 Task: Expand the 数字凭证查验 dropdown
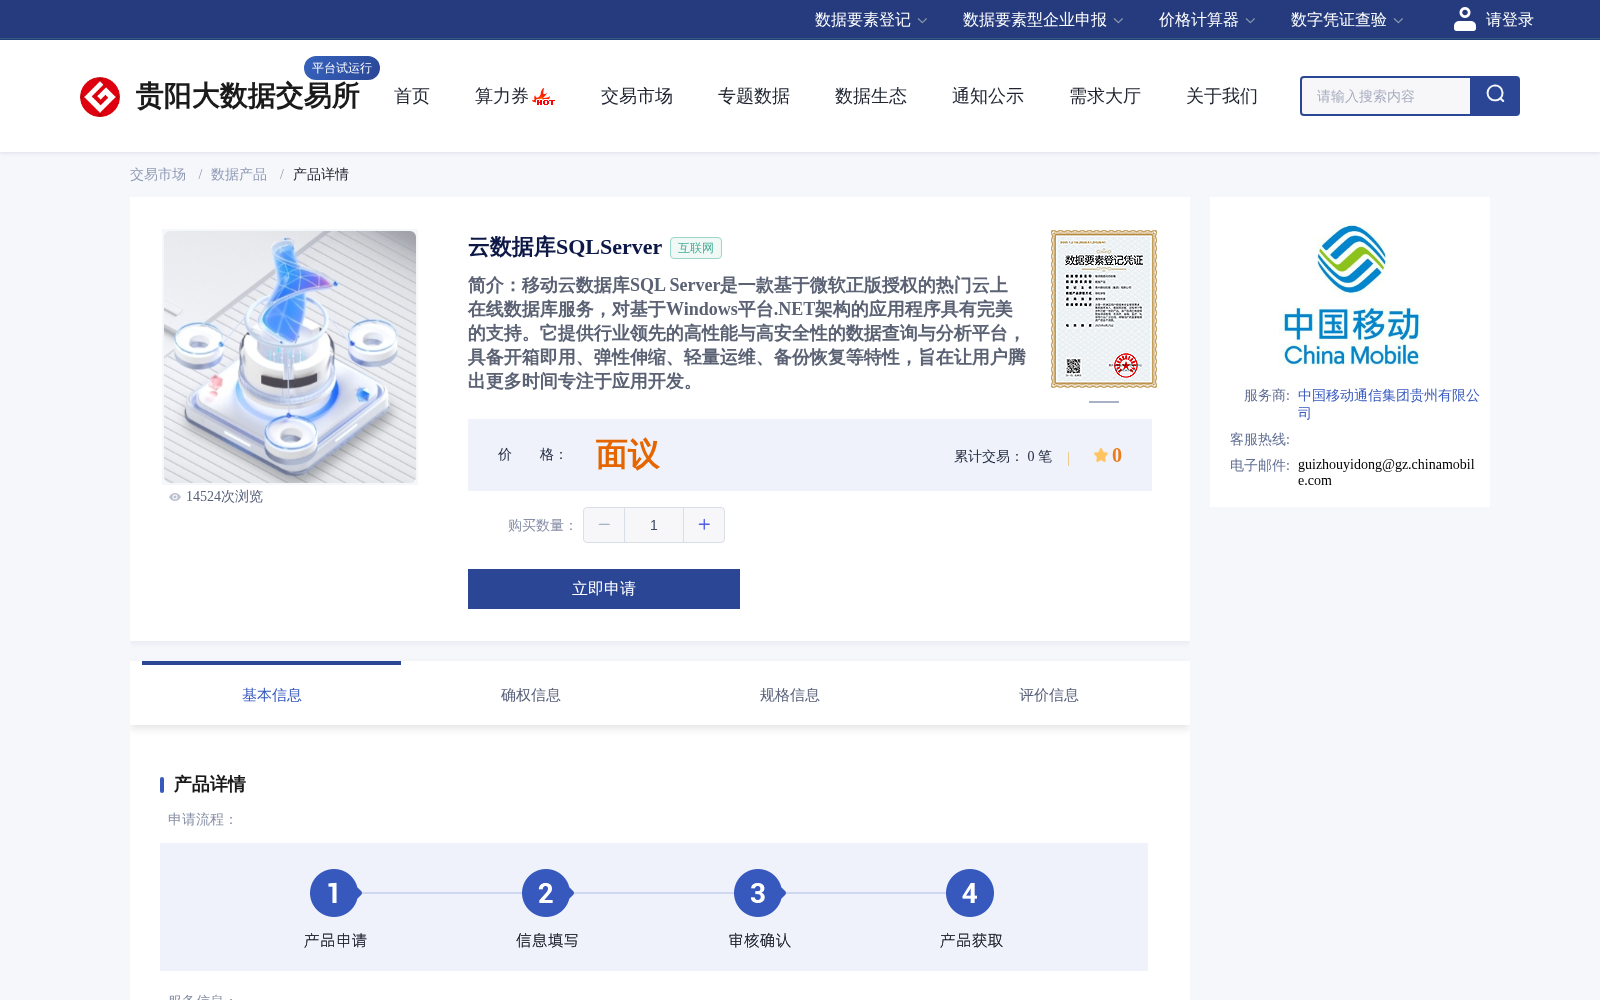[1347, 20]
